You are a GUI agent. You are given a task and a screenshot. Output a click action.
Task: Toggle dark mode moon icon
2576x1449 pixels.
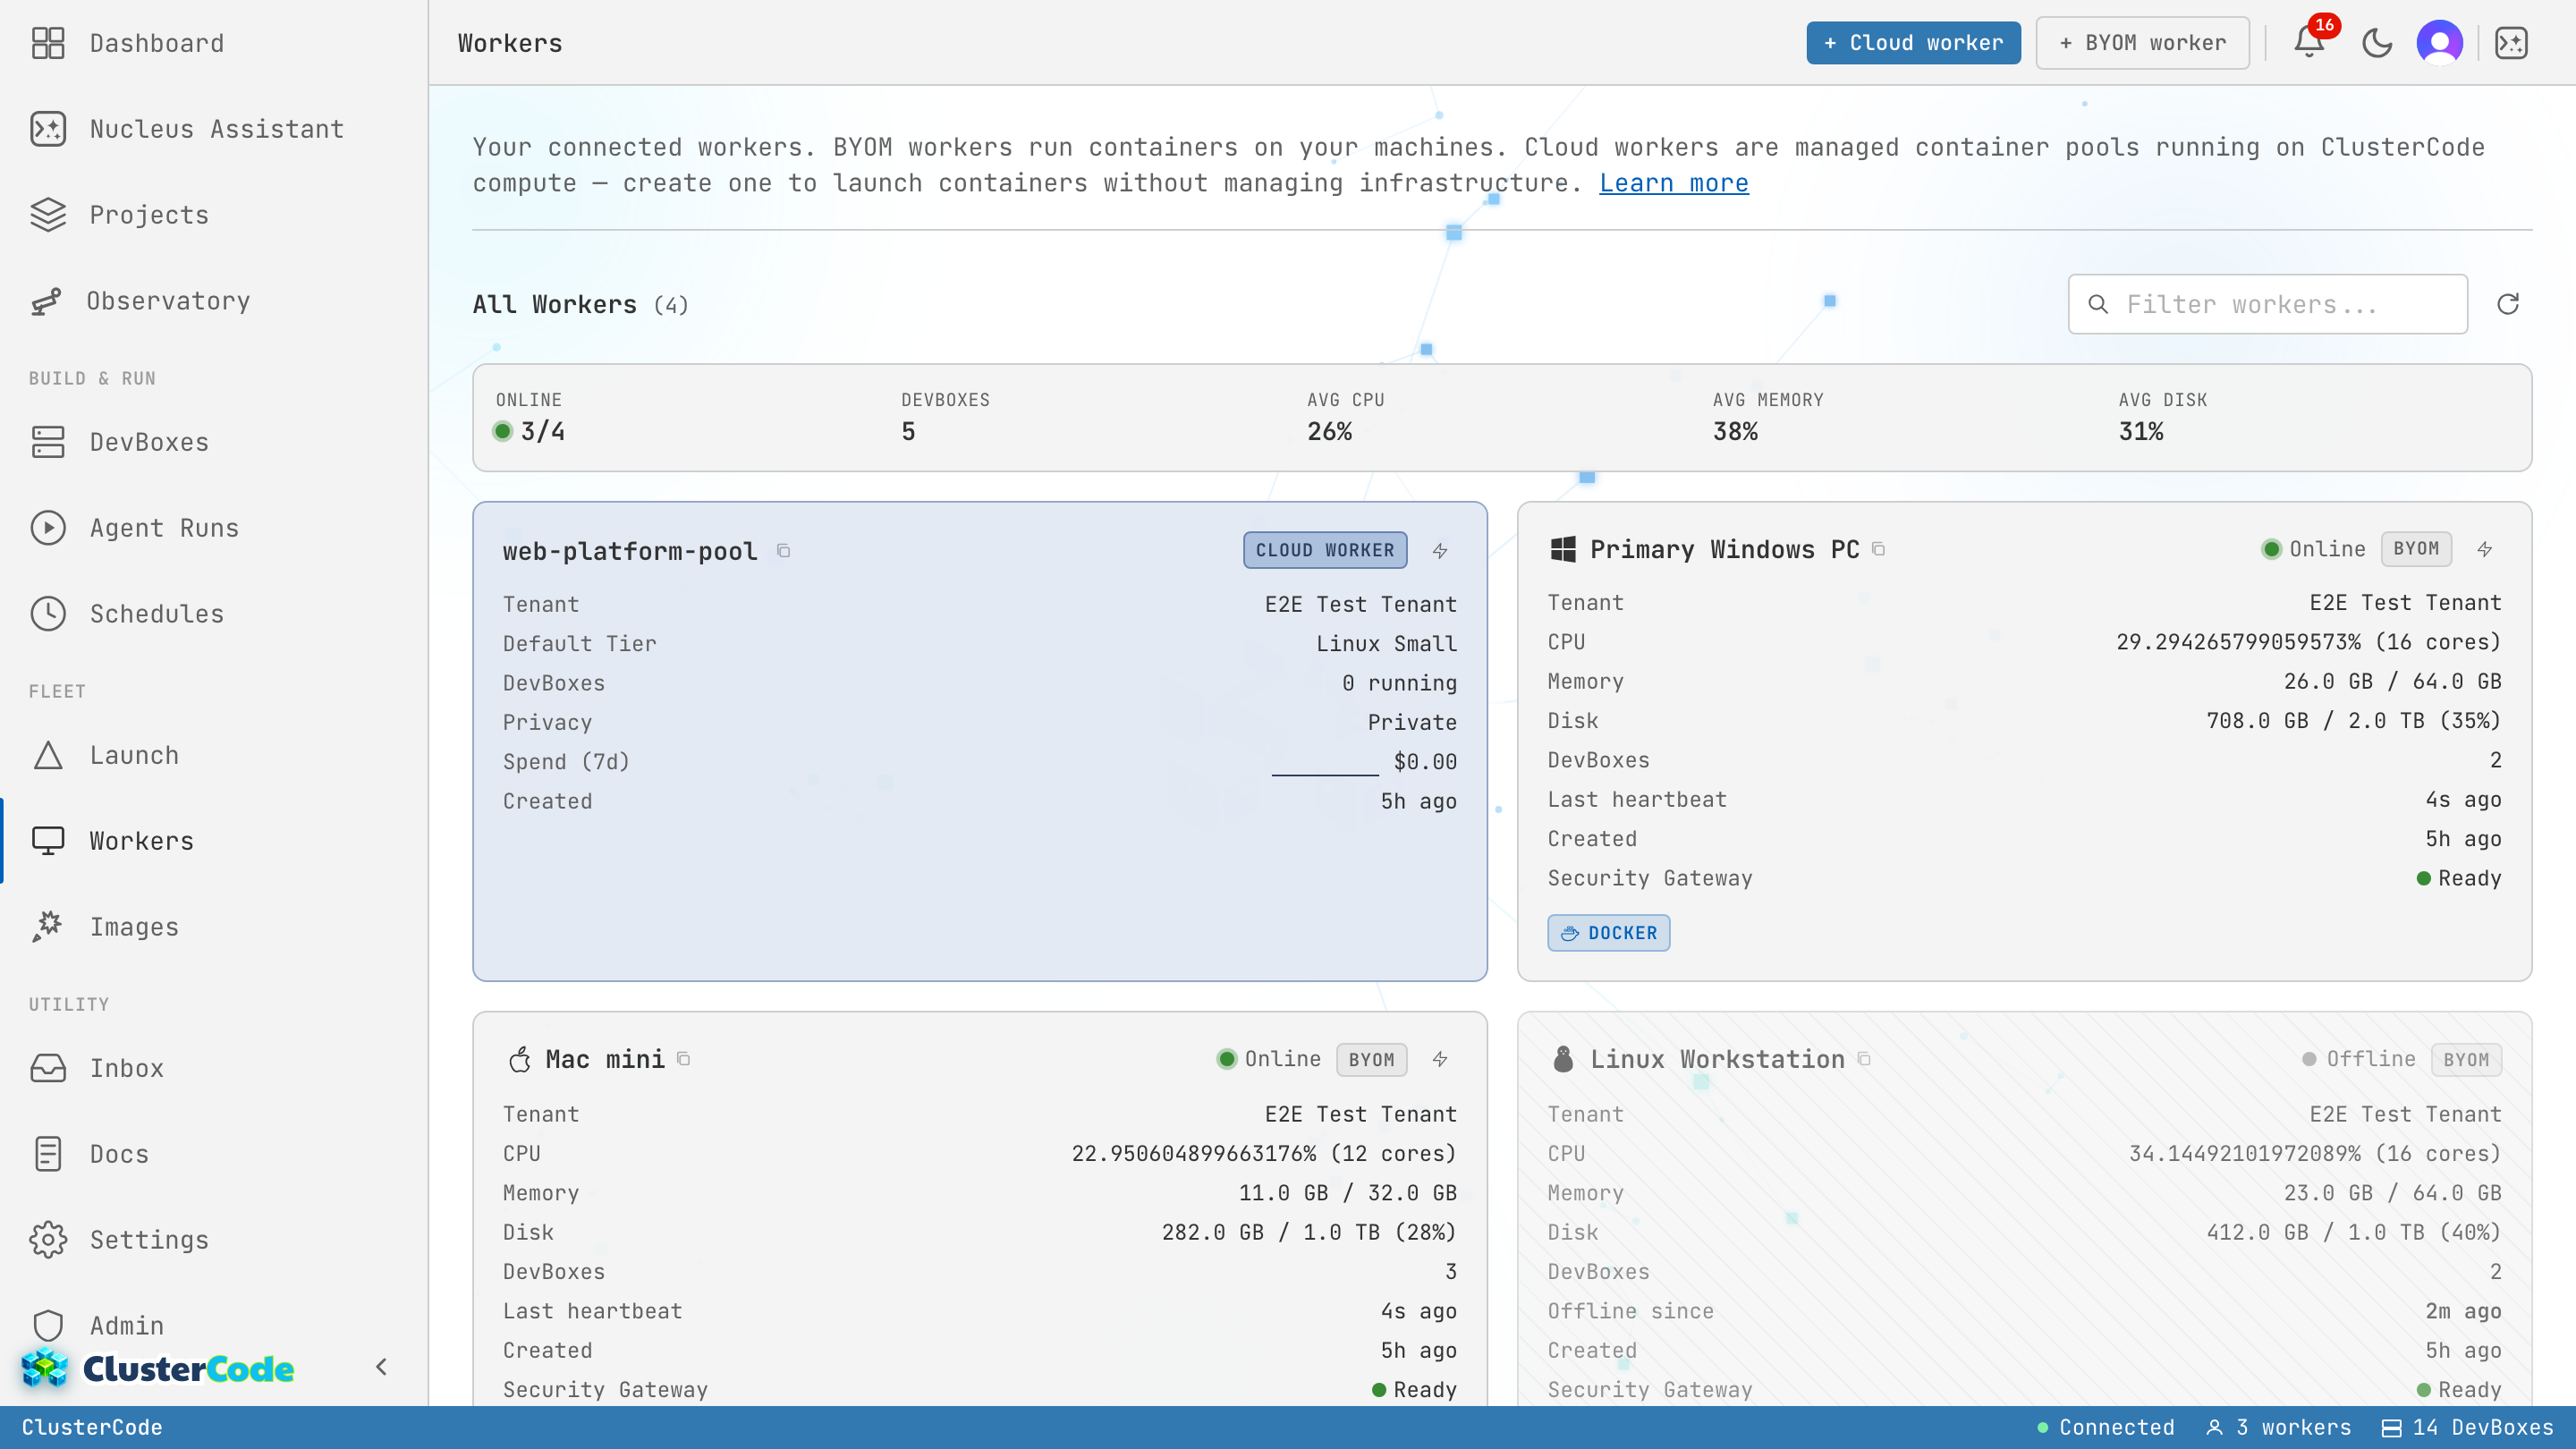pyautogui.click(x=2377, y=43)
